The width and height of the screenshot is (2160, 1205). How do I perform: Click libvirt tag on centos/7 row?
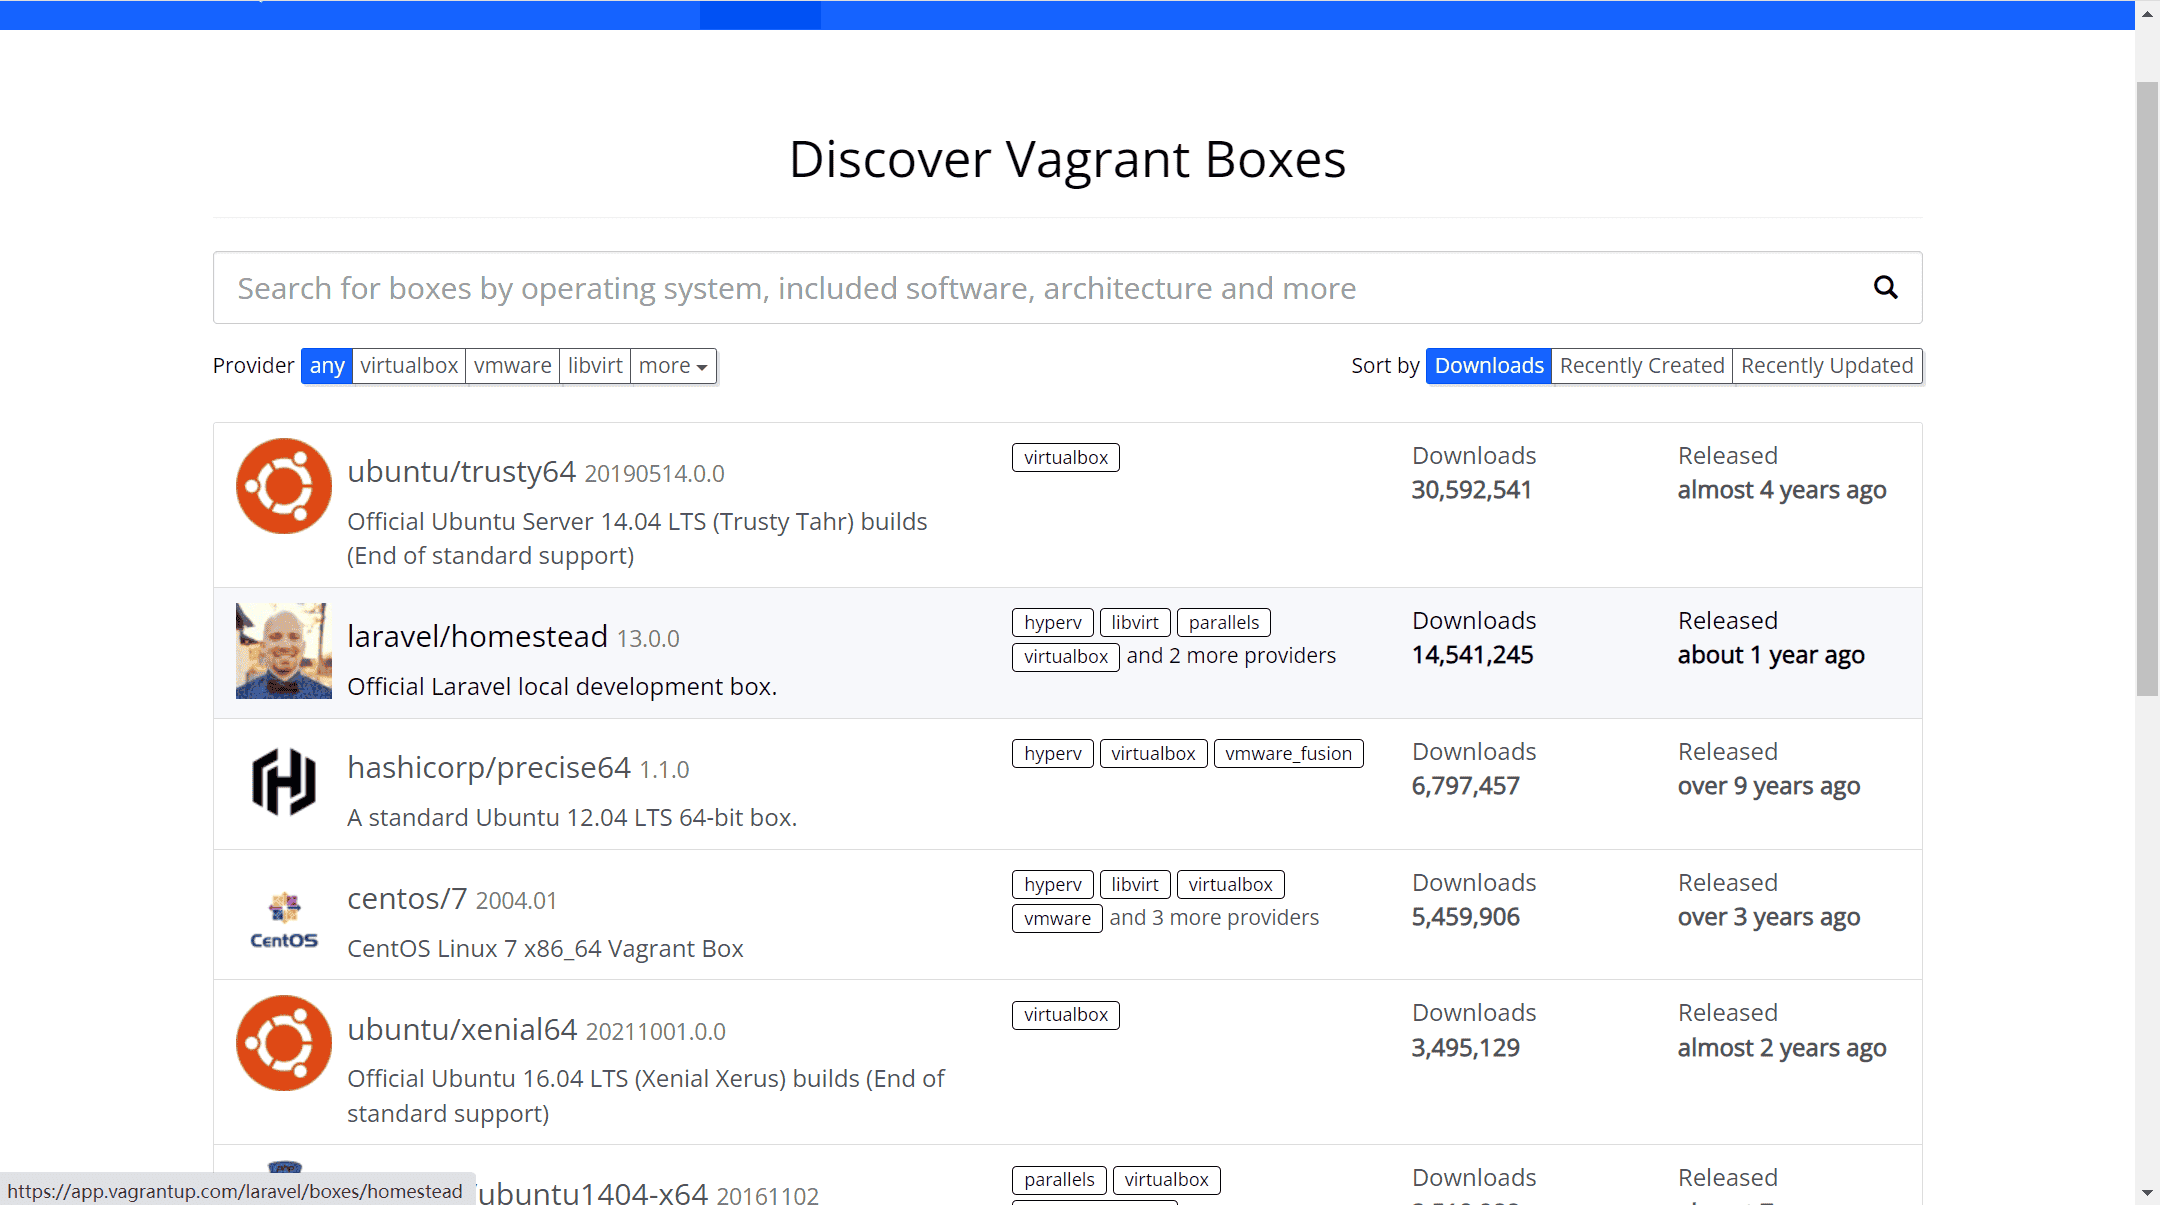click(x=1135, y=885)
